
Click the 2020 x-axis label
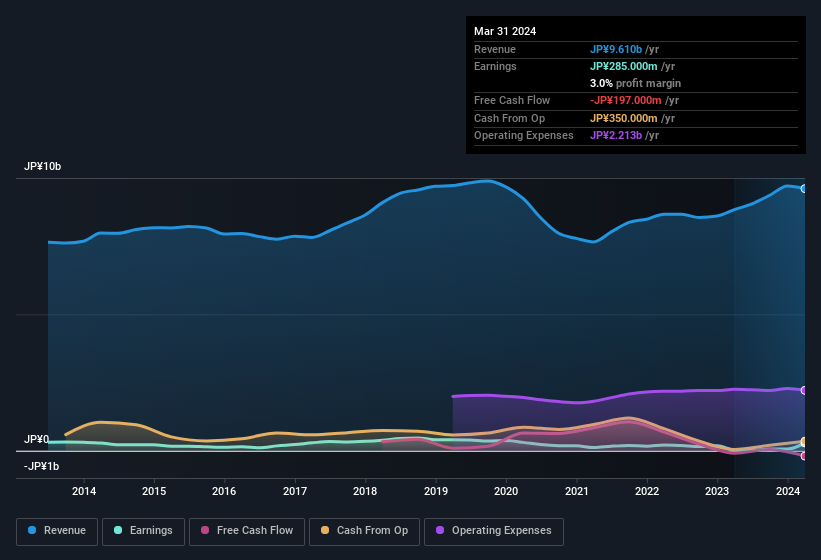506,491
